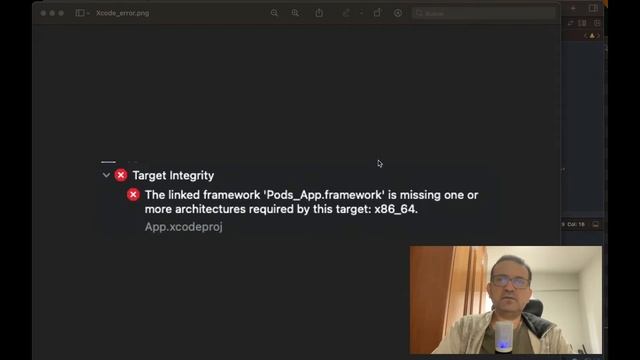
Task: Toggle the Preview sidebar view button
Action: 80,13
